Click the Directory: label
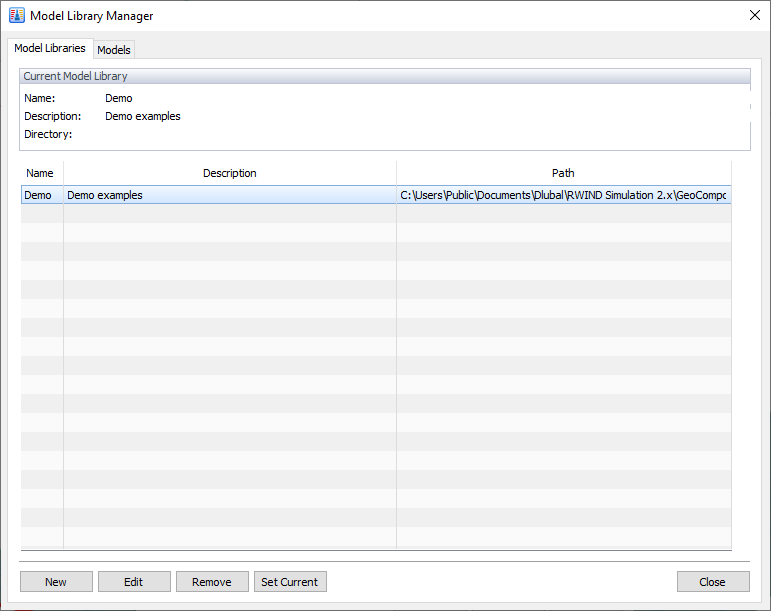The width and height of the screenshot is (771, 611). [x=48, y=134]
